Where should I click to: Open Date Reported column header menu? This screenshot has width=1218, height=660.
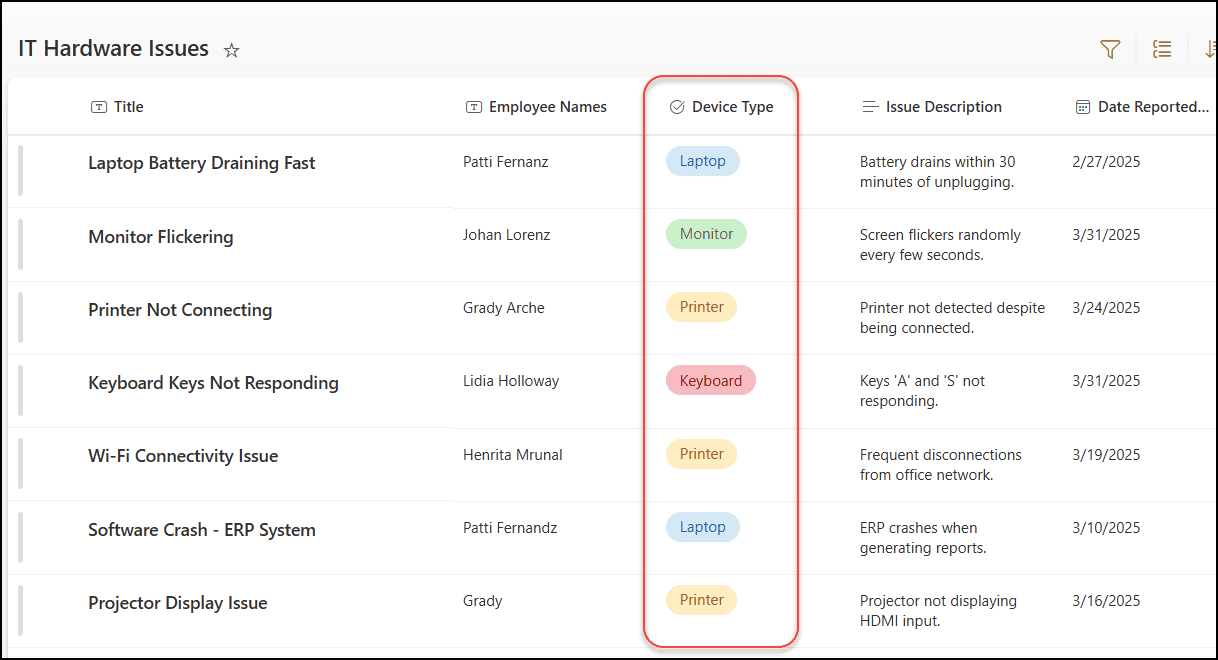[1153, 107]
